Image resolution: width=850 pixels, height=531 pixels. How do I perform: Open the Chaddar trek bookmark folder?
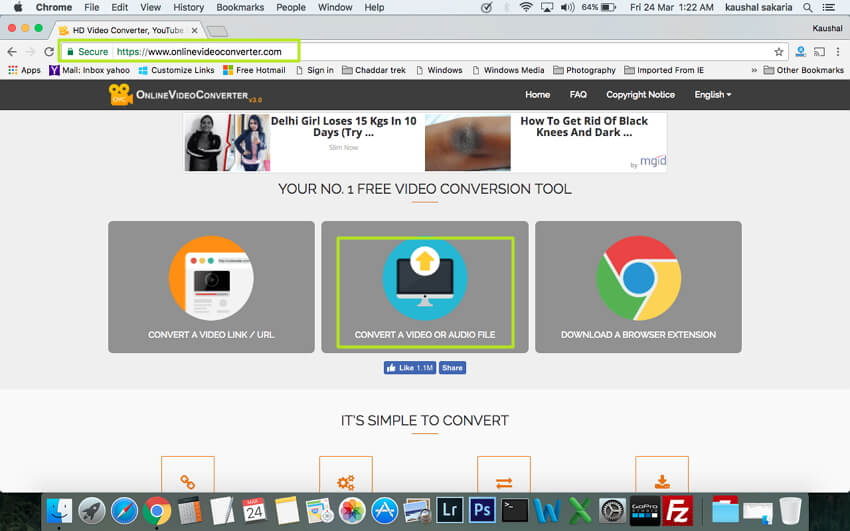click(374, 70)
